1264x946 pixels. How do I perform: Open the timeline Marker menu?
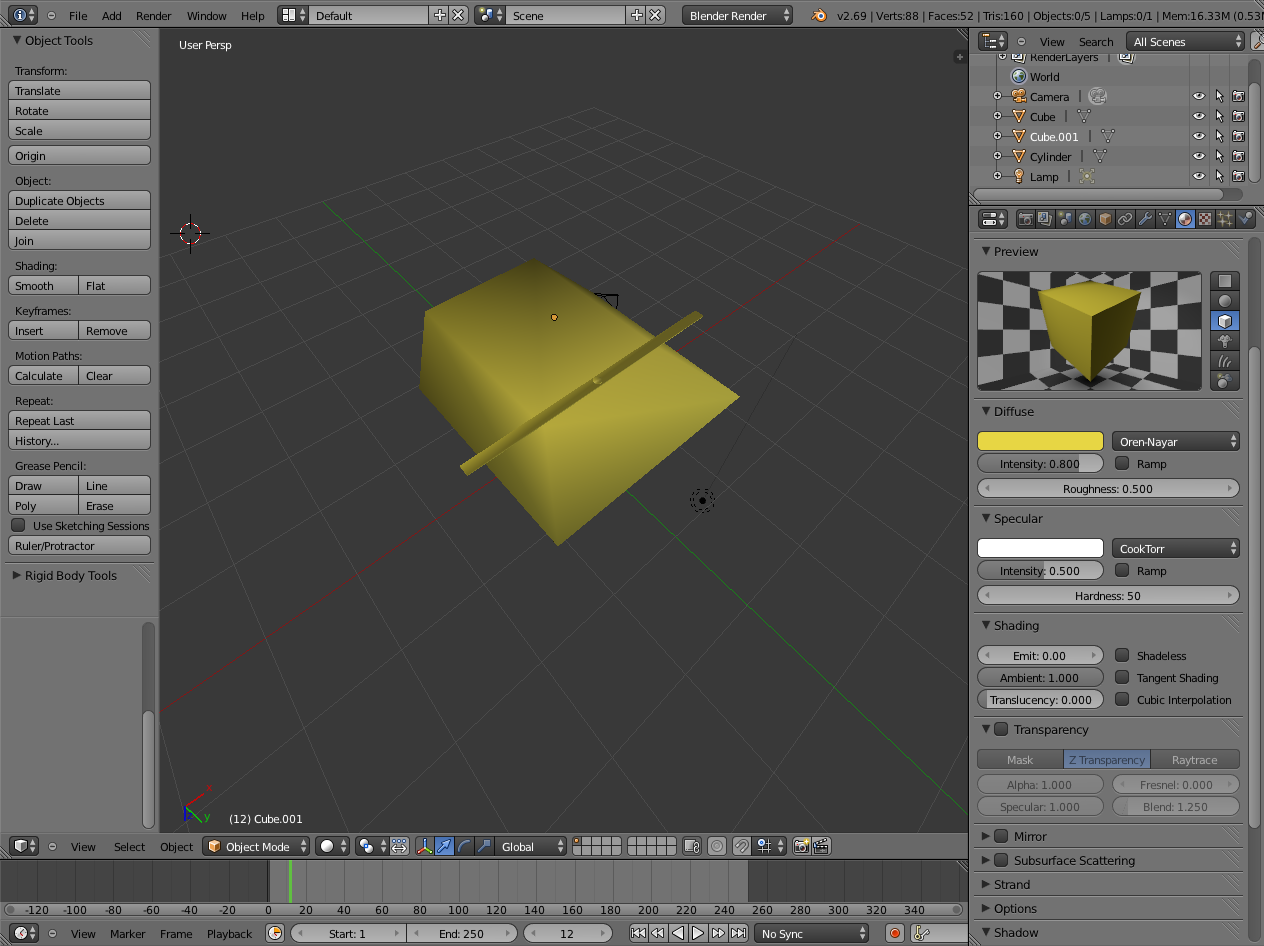[128, 934]
